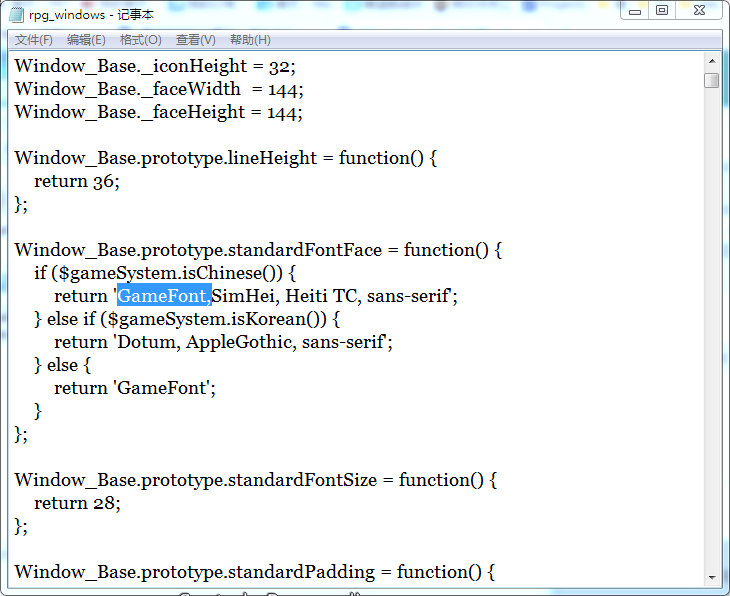Open the 帮助(H) menu

(x=250, y=40)
